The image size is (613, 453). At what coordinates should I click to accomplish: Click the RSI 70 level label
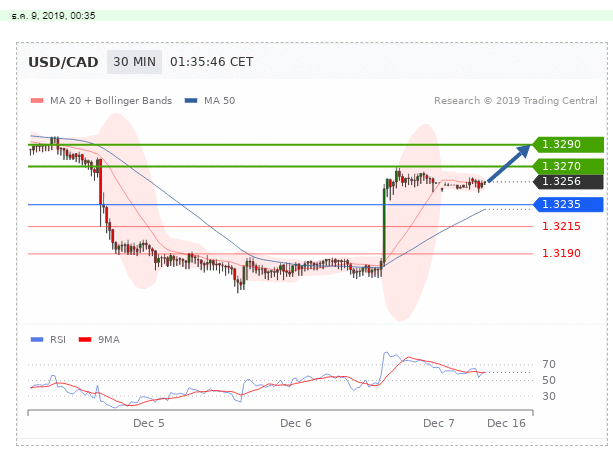click(549, 364)
